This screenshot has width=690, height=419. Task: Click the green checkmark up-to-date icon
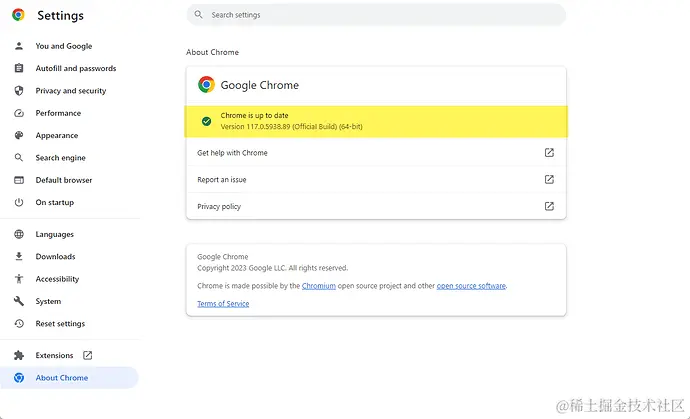[x=206, y=121]
